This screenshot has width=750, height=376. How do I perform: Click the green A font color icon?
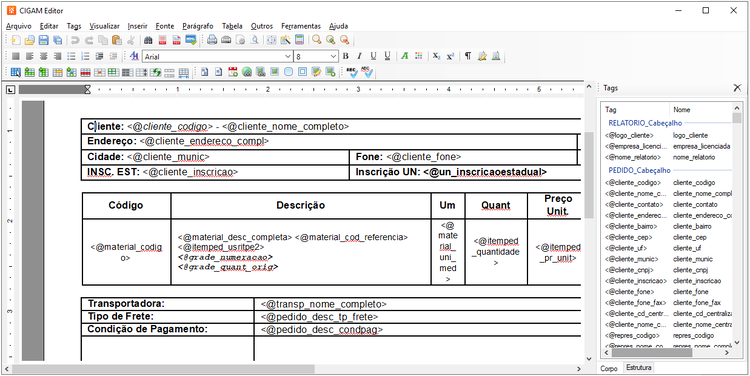point(405,56)
